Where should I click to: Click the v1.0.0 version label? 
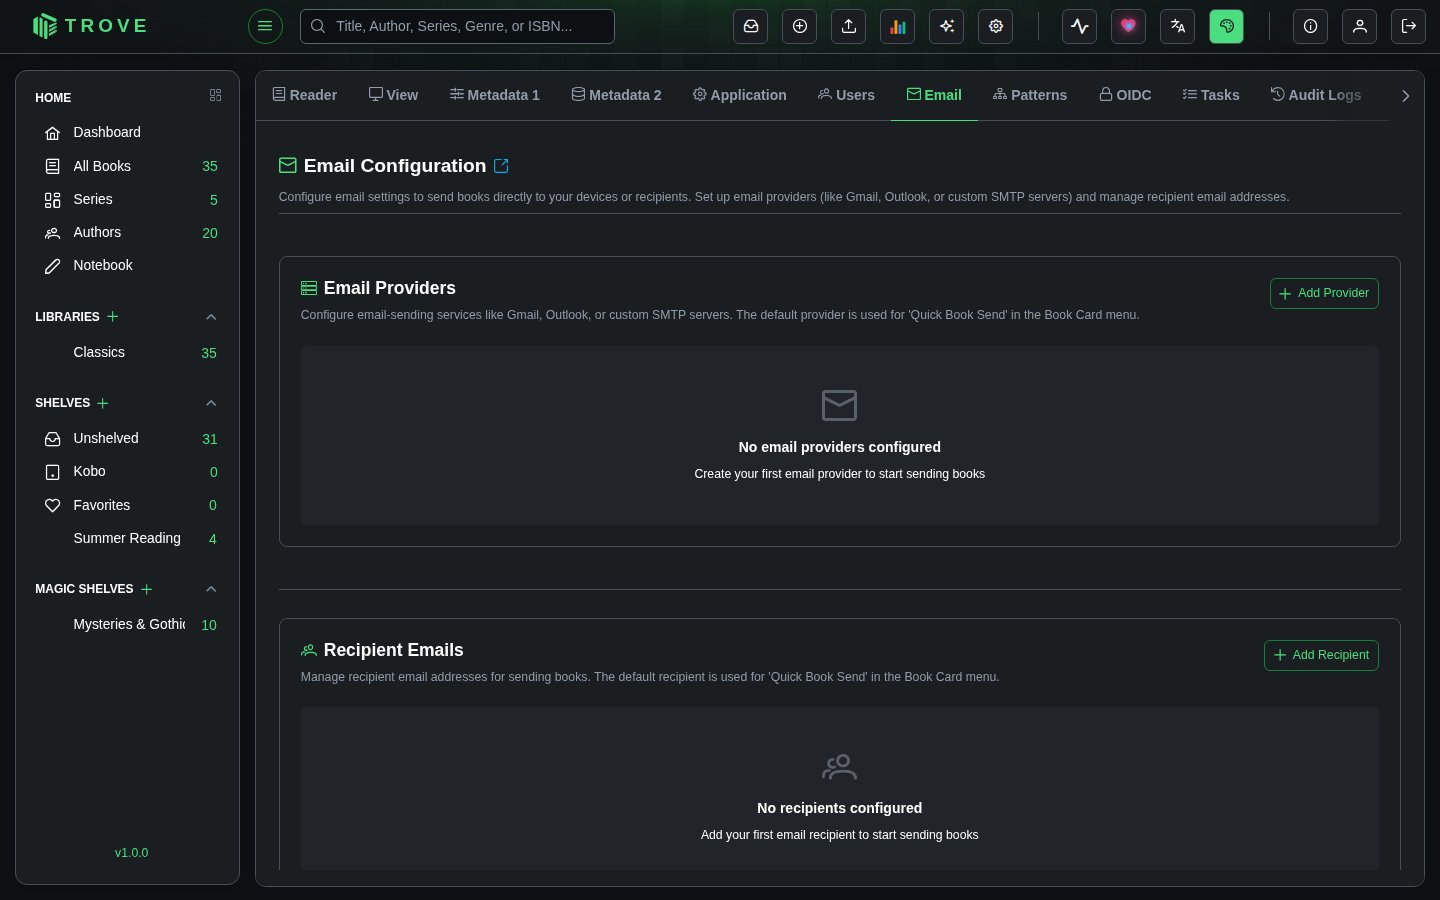131,853
